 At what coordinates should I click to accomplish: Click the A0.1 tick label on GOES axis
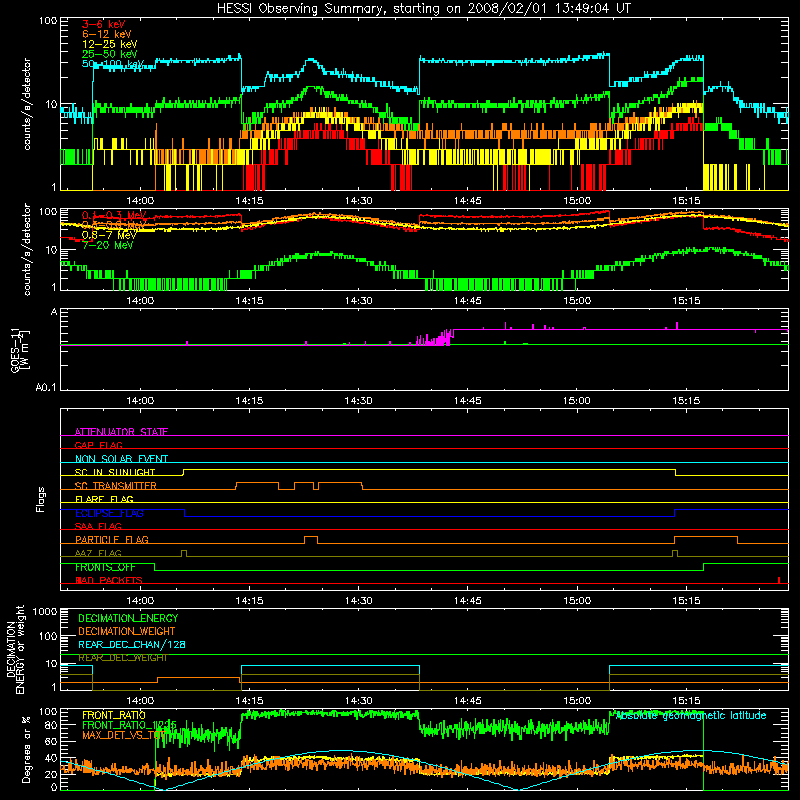(46, 388)
